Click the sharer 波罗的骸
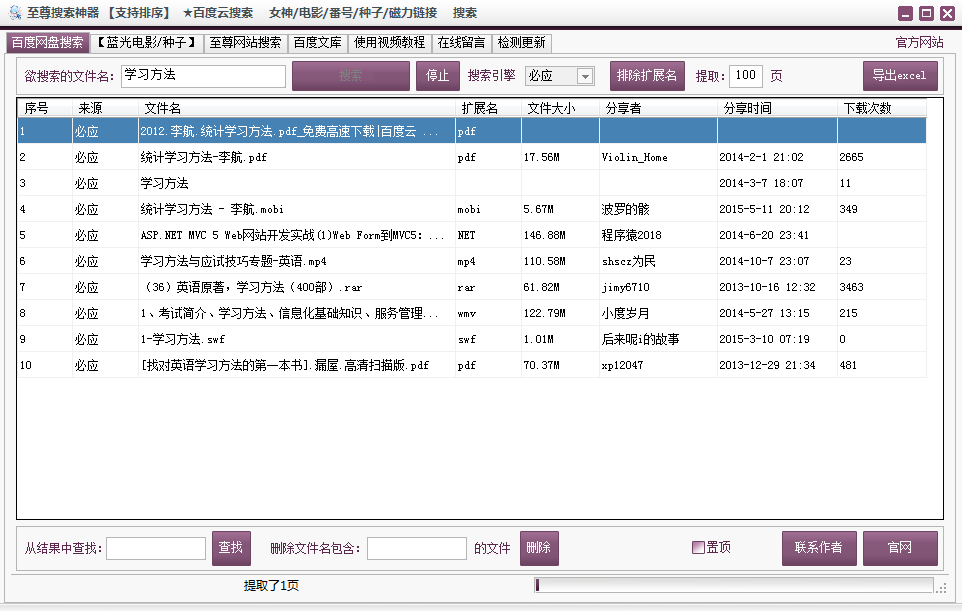The width and height of the screenshot is (962, 611). pos(625,209)
